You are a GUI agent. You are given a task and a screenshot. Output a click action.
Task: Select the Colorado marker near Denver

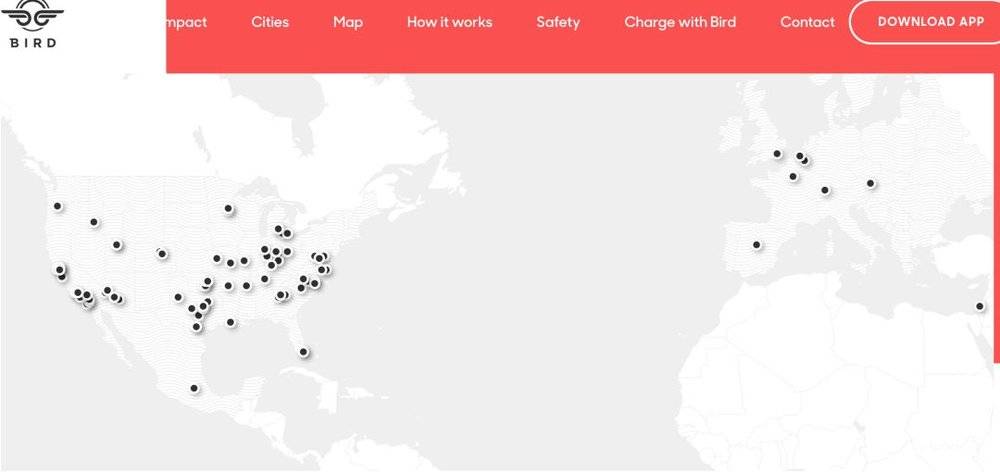pyautogui.click(x=162, y=254)
